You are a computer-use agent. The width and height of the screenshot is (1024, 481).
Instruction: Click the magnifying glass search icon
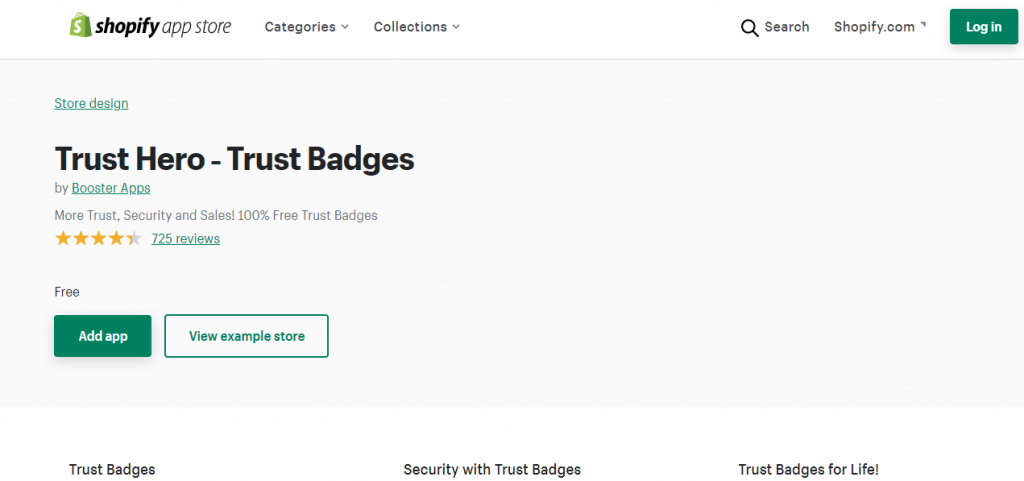pyautogui.click(x=750, y=28)
